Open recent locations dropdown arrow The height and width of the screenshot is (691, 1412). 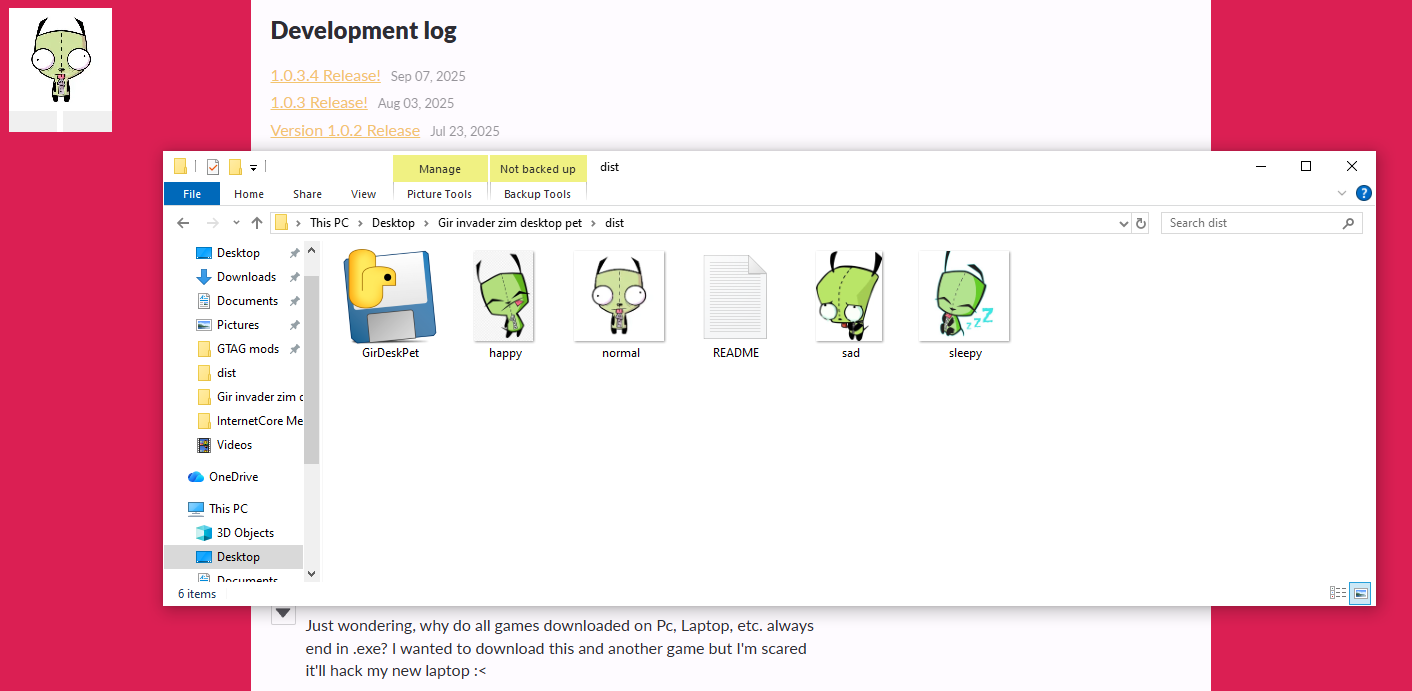pos(236,223)
